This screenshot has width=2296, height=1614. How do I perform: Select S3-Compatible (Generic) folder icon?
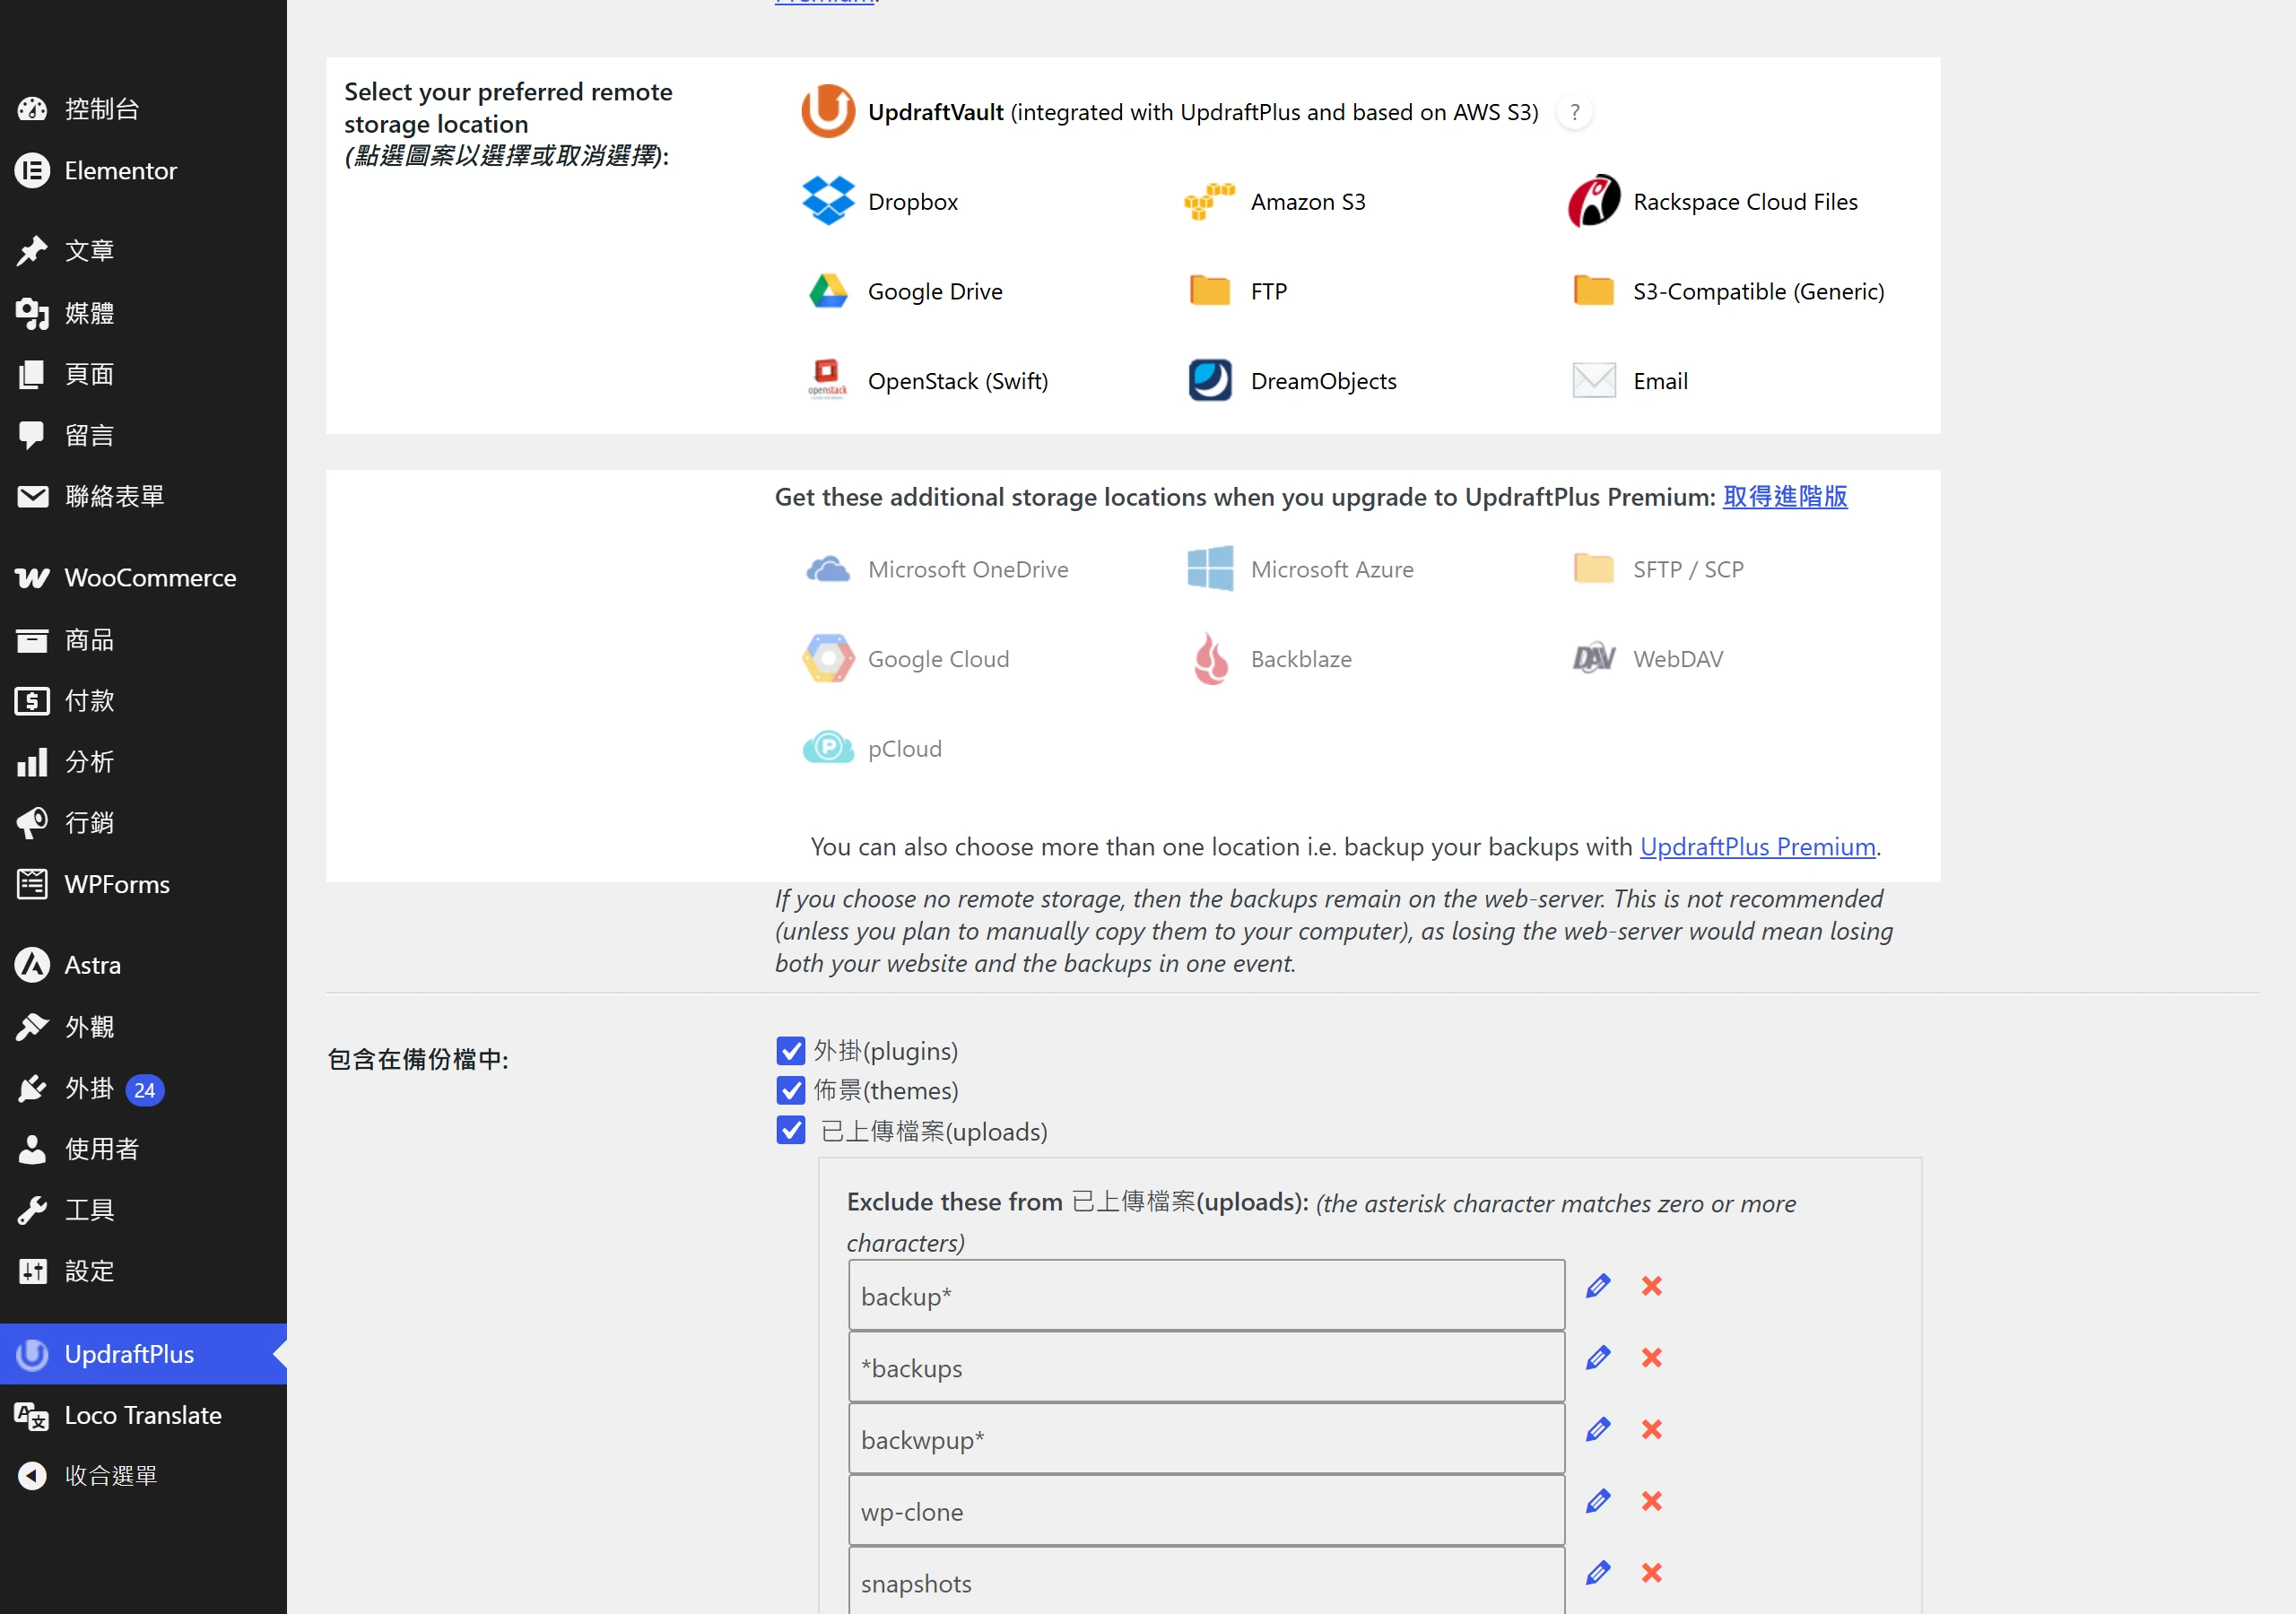1594,291
